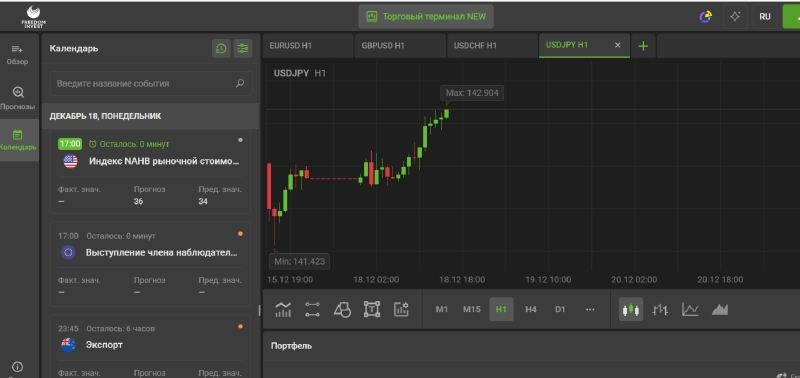The height and width of the screenshot is (378, 800).
Task: Select H4 timeframe
Action: (x=531, y=309)
